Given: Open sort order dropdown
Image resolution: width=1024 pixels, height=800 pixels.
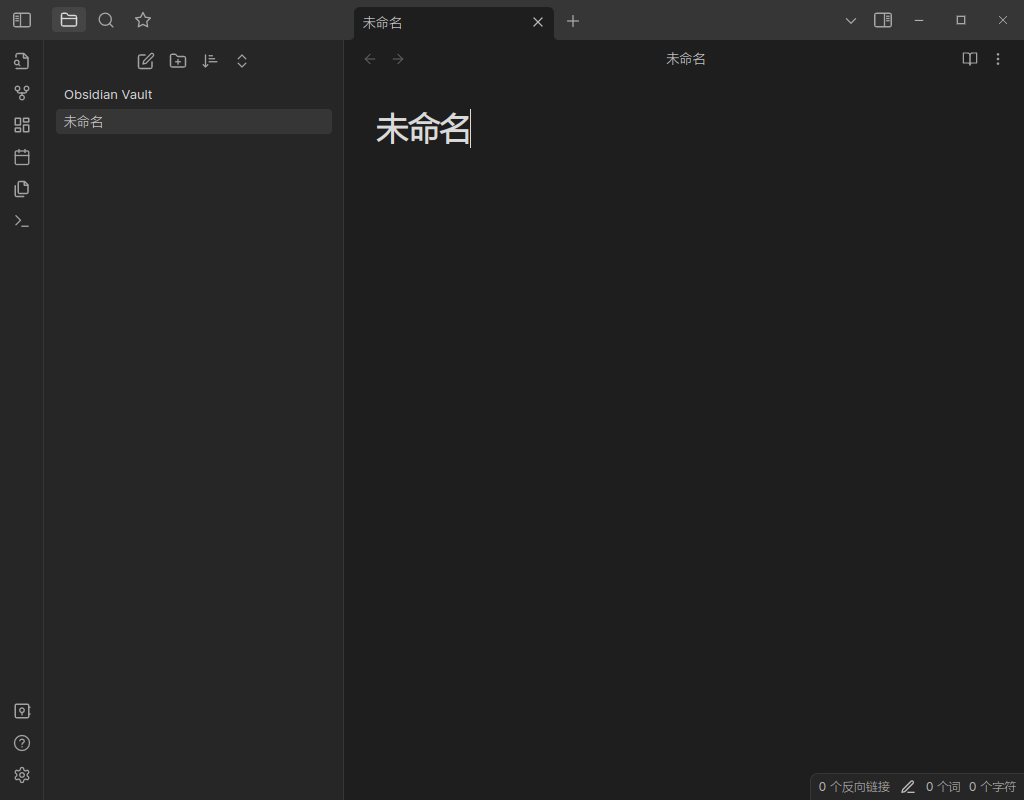Looking at the screenshot, I should [210, 61].
